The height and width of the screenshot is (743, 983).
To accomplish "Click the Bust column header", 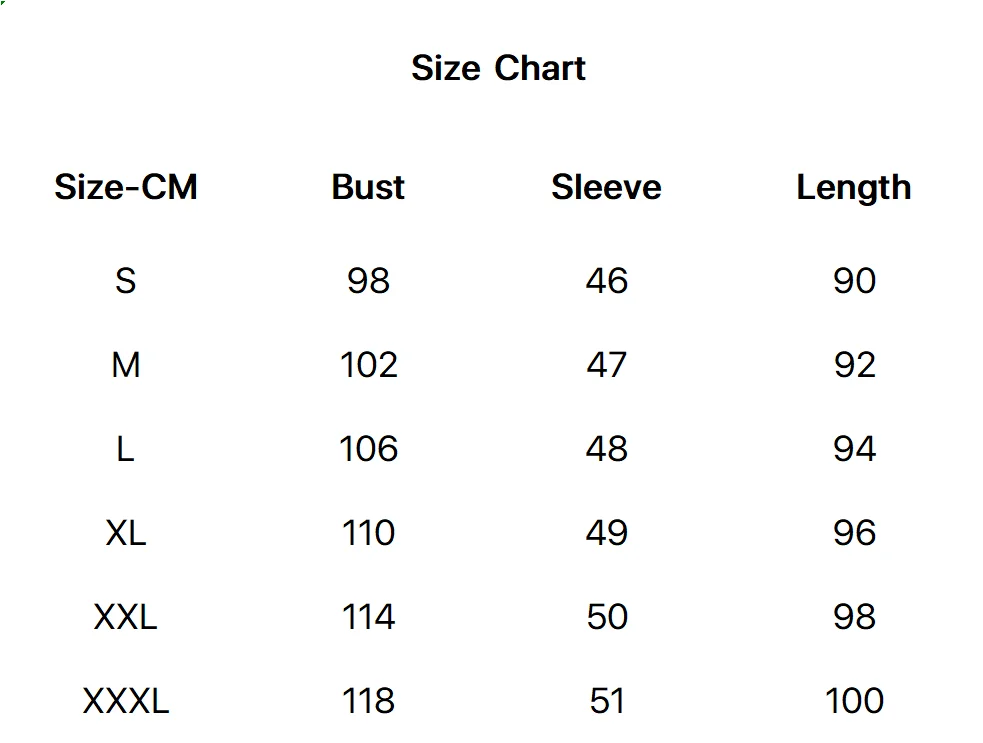I will pyautogui.click(x=368, y=187).
